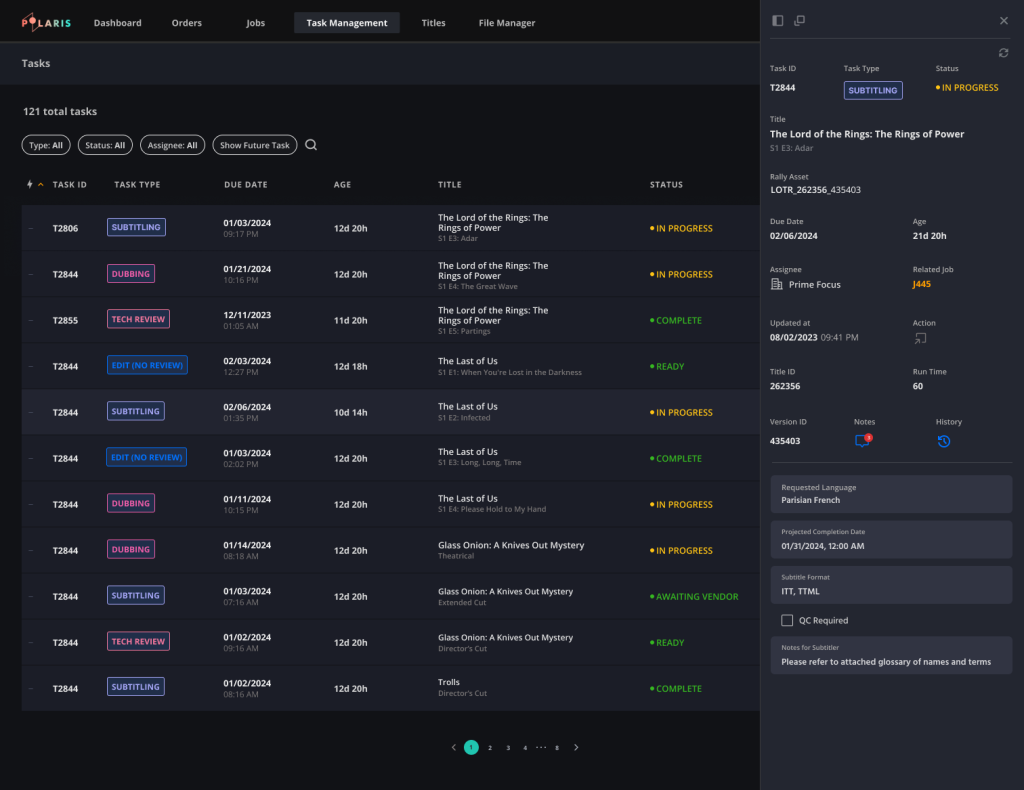This screenshot has height=790, width=1024.
Task: Open the Type: All filter dropdown
Action: click(x=46, y=145)
